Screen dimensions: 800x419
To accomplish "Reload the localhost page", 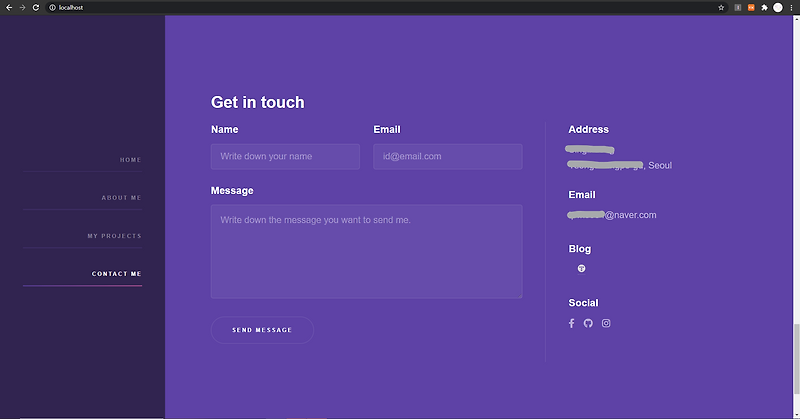I will point(36,7).
